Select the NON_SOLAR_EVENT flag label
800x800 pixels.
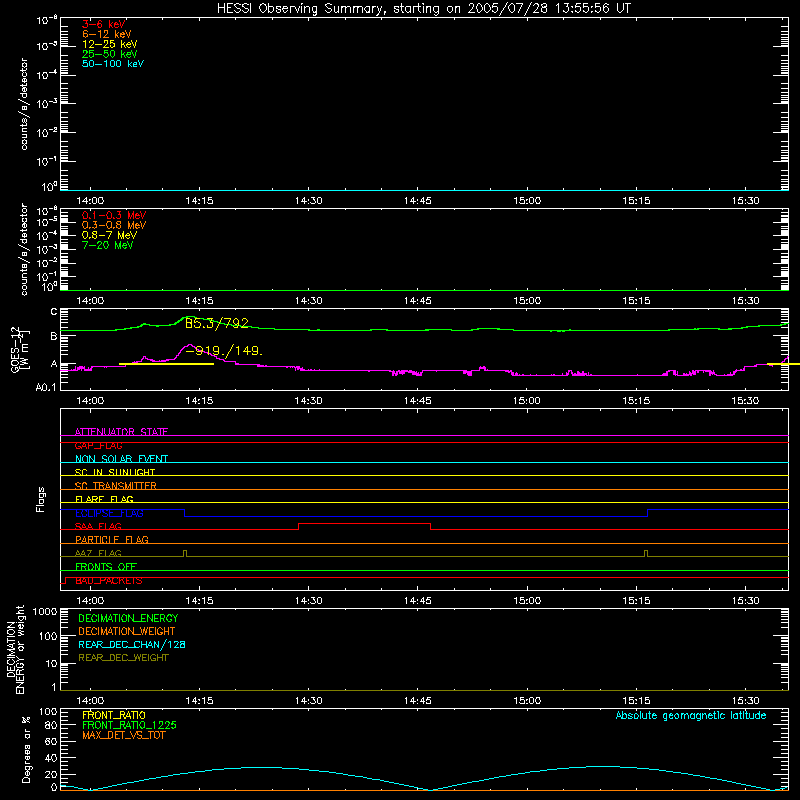(121, 459)
